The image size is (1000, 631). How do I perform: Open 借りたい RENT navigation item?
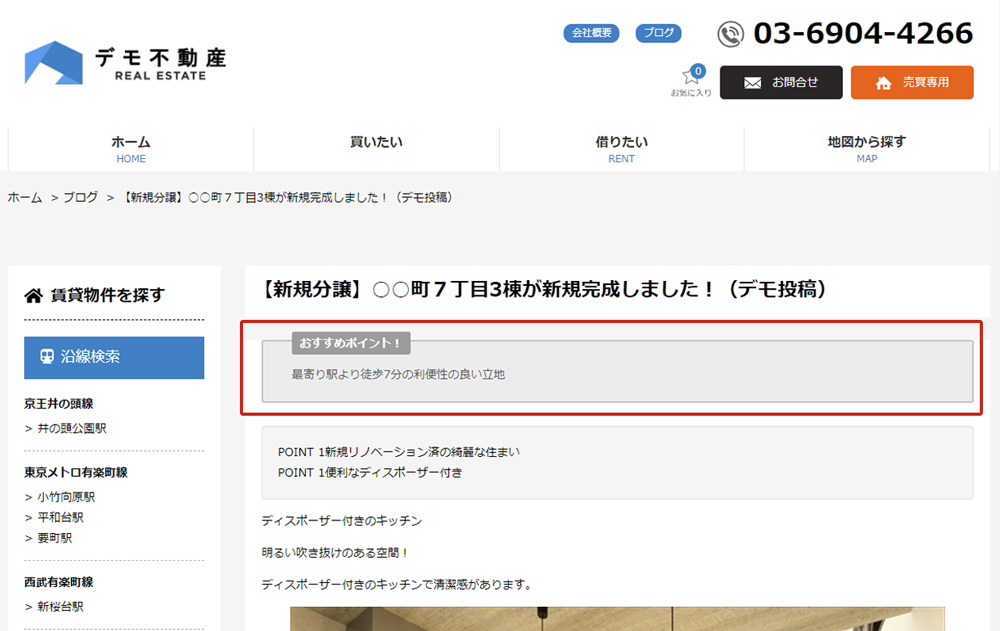(621, 149)
